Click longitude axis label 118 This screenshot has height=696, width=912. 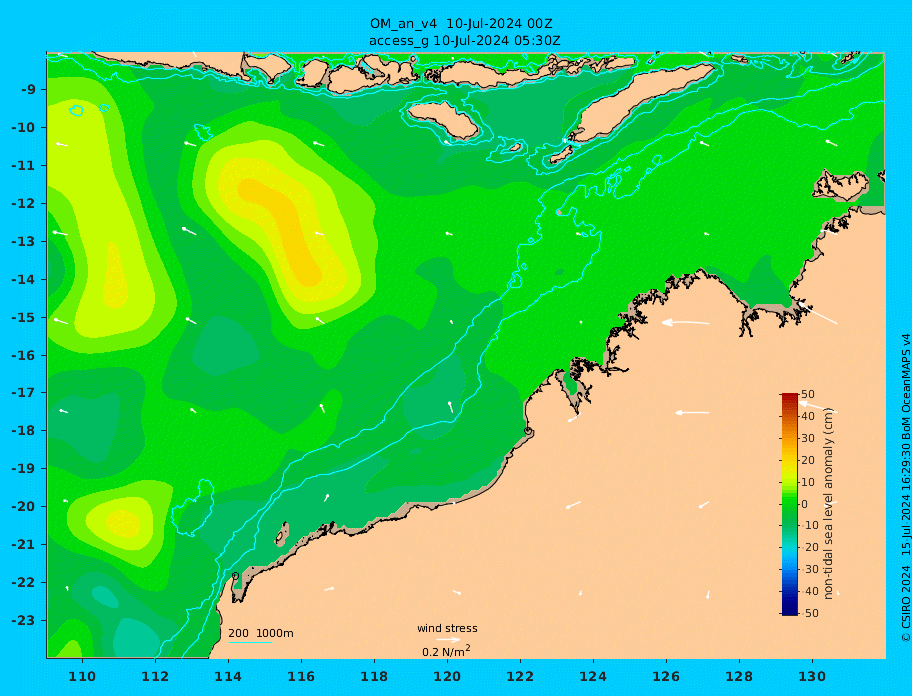(374, 676)
